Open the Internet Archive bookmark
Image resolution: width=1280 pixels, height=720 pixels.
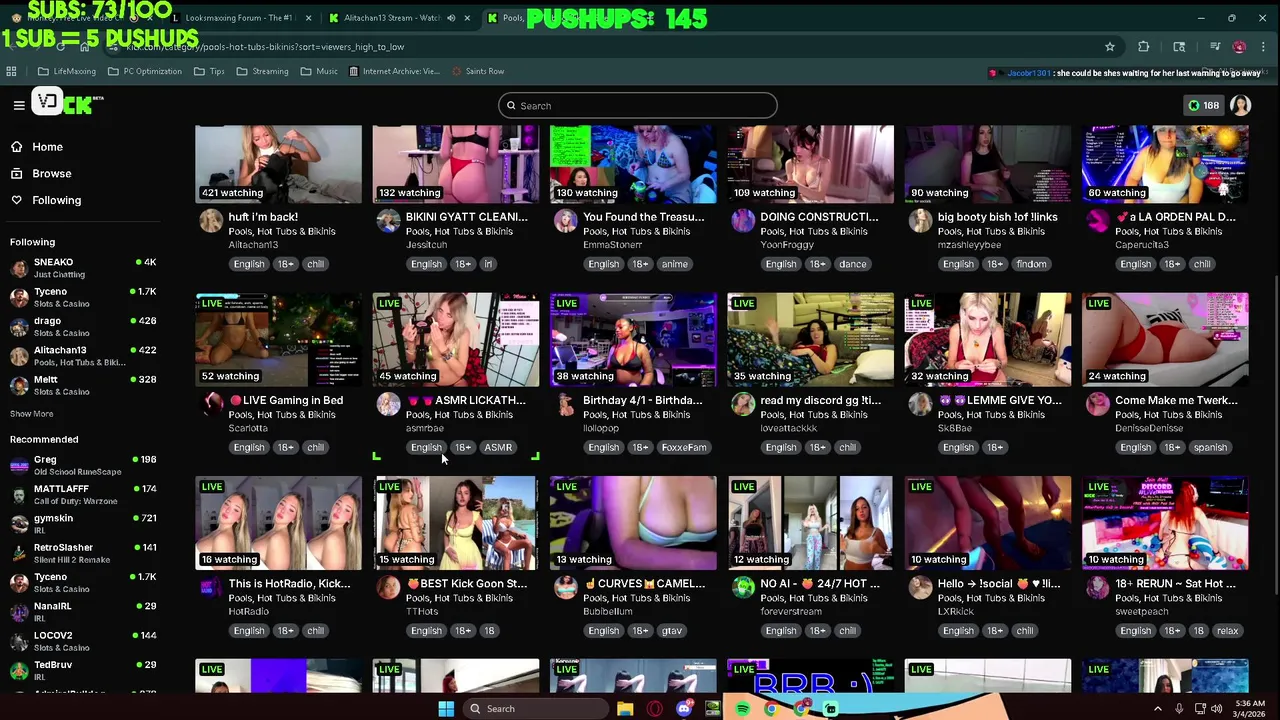[393, 71]
